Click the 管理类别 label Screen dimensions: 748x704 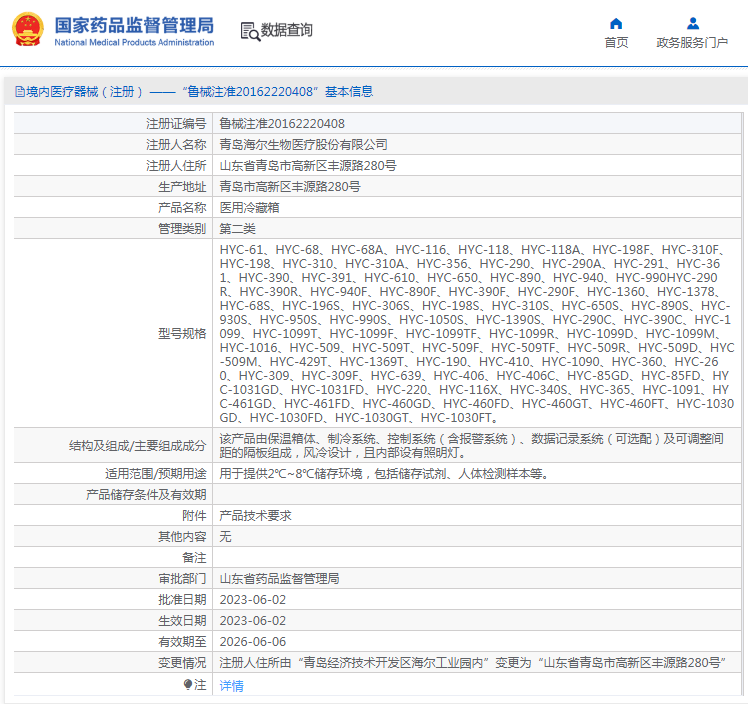(x=182, y=228)
